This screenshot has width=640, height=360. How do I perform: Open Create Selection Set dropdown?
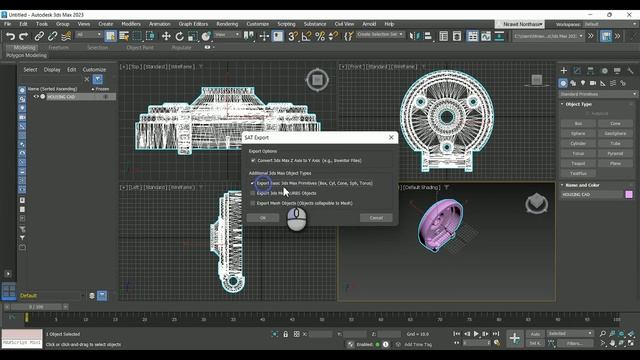click(380, 35)
